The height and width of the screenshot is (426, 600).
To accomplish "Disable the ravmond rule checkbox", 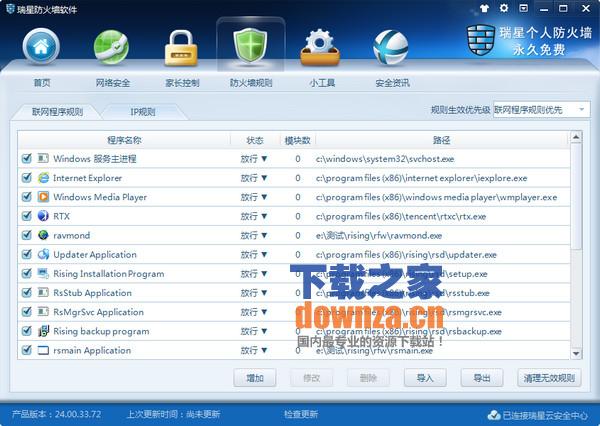I will (x=27, y=235).
